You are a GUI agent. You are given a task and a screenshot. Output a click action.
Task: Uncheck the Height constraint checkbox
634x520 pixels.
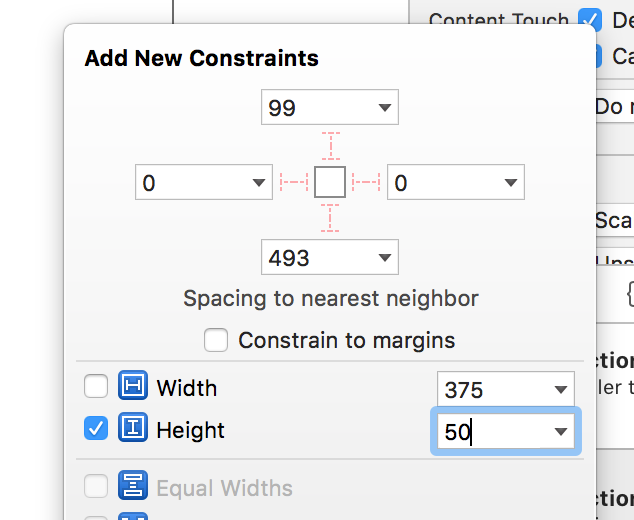96,428
